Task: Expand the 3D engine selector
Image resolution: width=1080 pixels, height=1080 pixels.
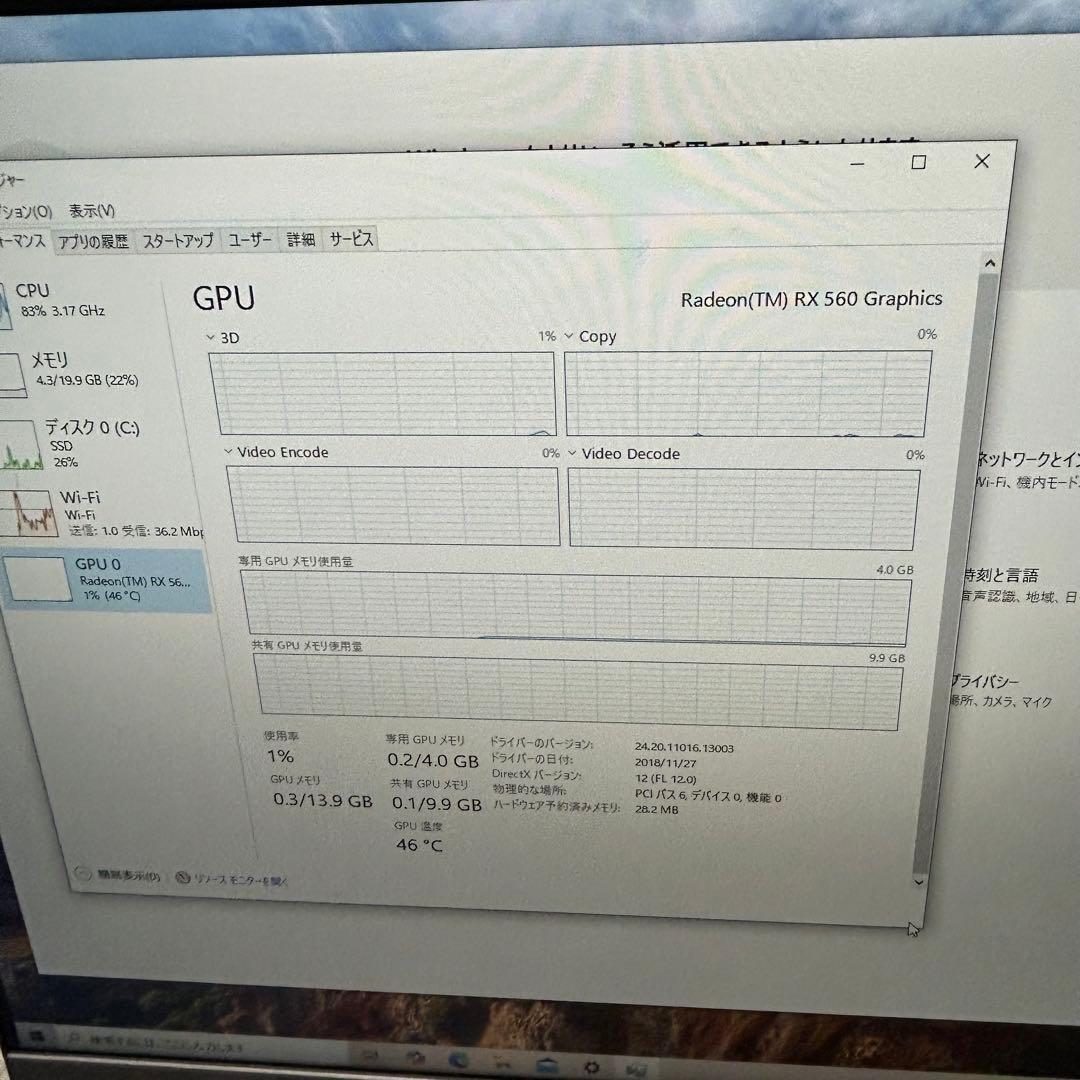Action: (x=208, y=337)
